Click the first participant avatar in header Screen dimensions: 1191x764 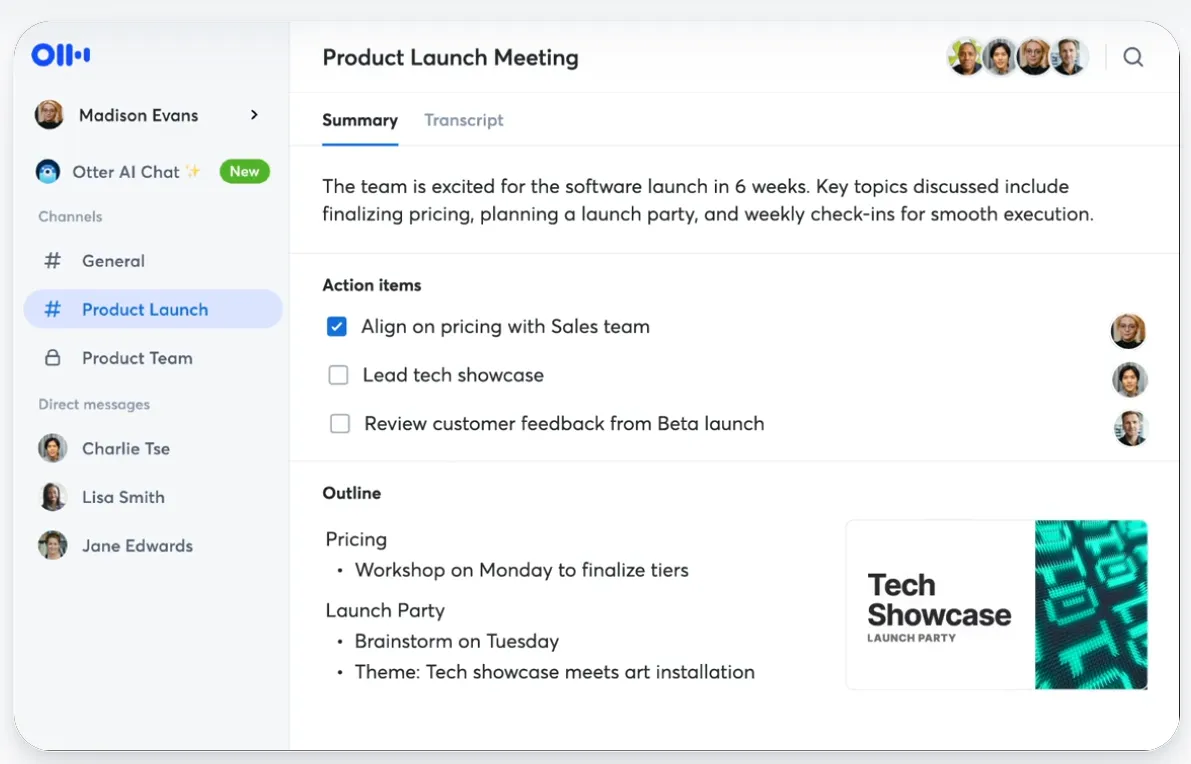pos(965,57)
